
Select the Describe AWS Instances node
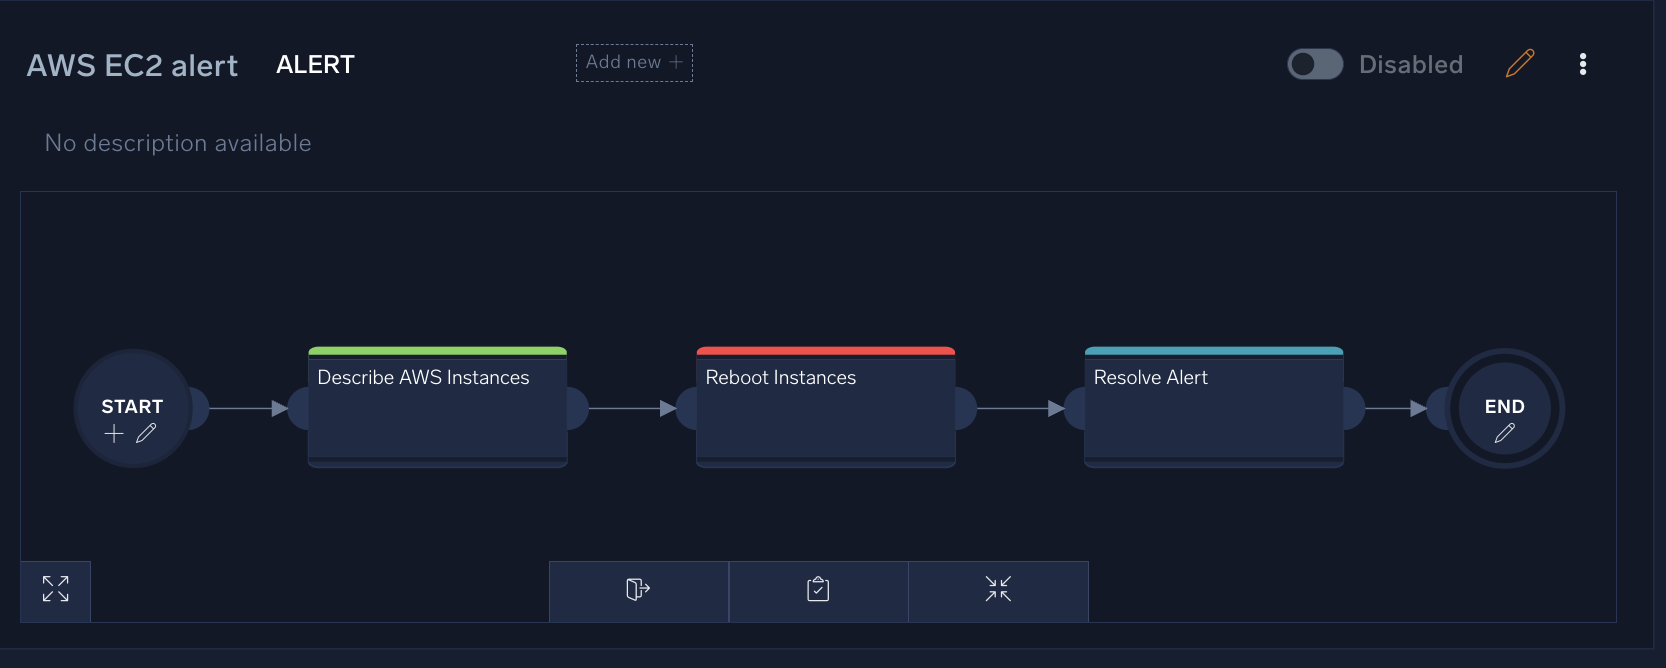tap(437, 410)
